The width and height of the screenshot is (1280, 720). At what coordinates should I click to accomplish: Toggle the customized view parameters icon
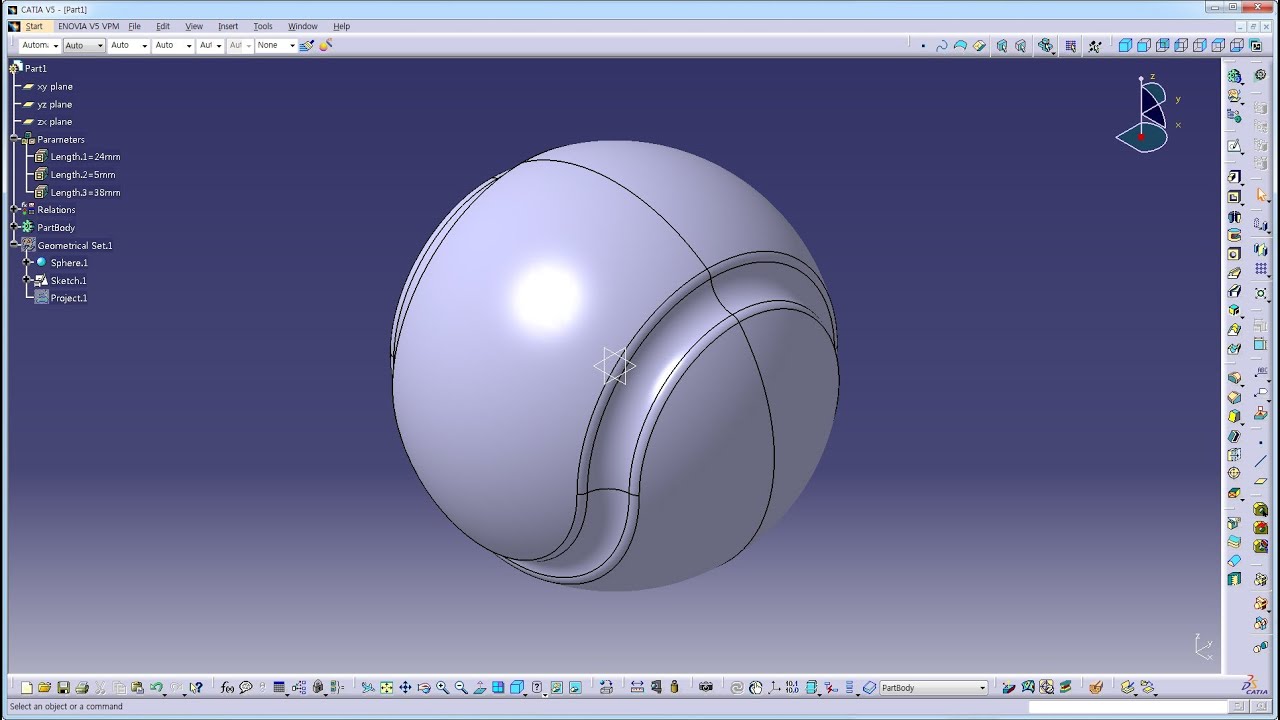[537, 688]
